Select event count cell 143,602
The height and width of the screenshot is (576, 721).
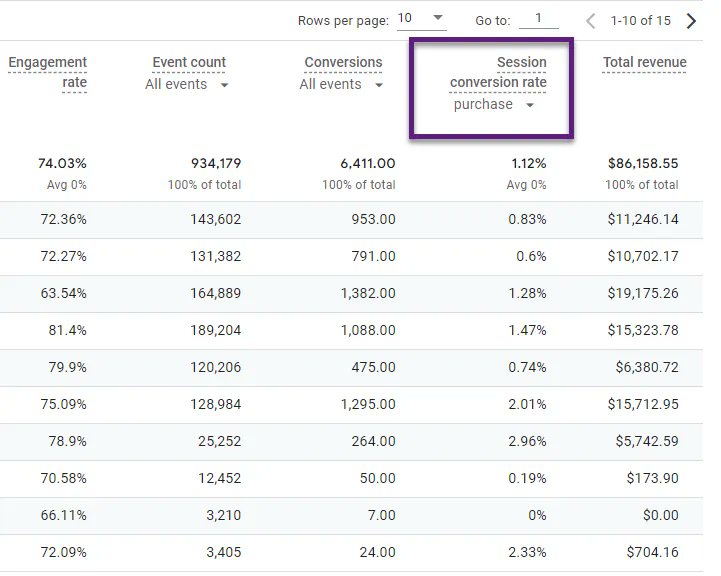pyautogui.click(x=216, y=219)
